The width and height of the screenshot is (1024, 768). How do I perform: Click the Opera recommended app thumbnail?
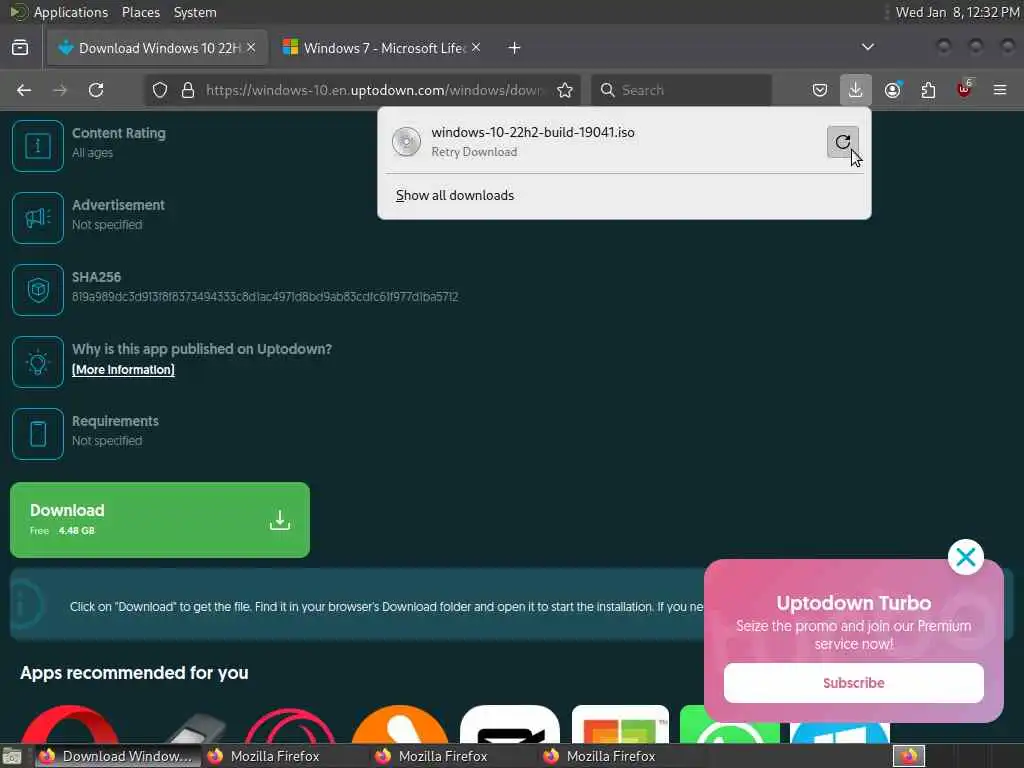click(x=71, y=724)
